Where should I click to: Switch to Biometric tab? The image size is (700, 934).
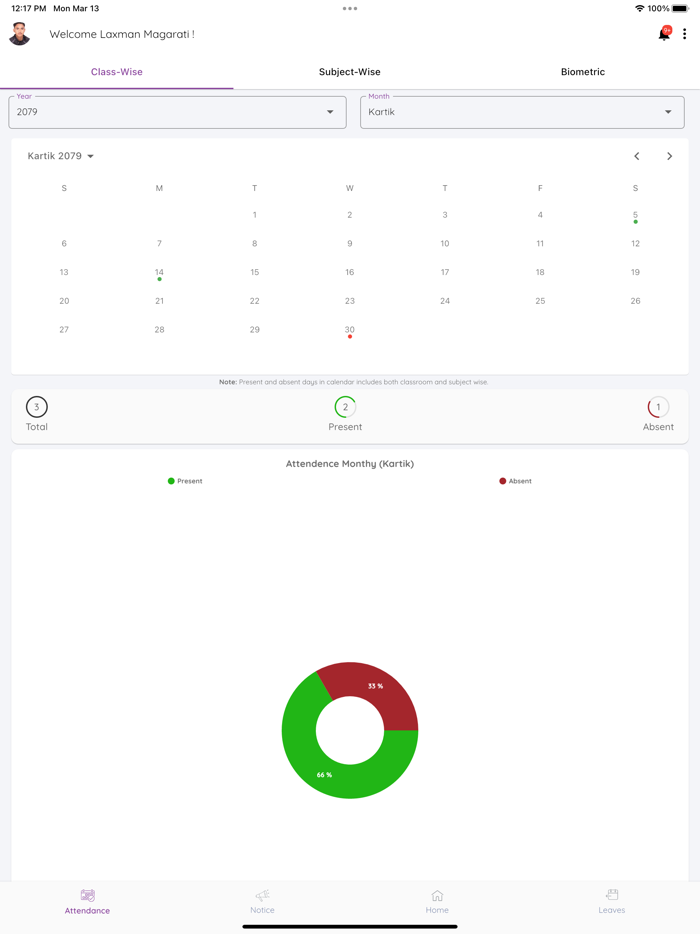point(583,71)
